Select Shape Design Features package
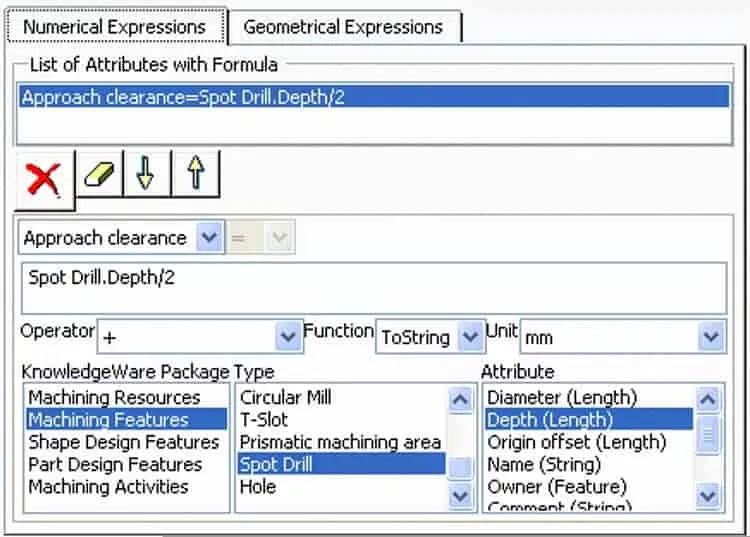This screenshot has height=537, width=750. pos(126,442)
